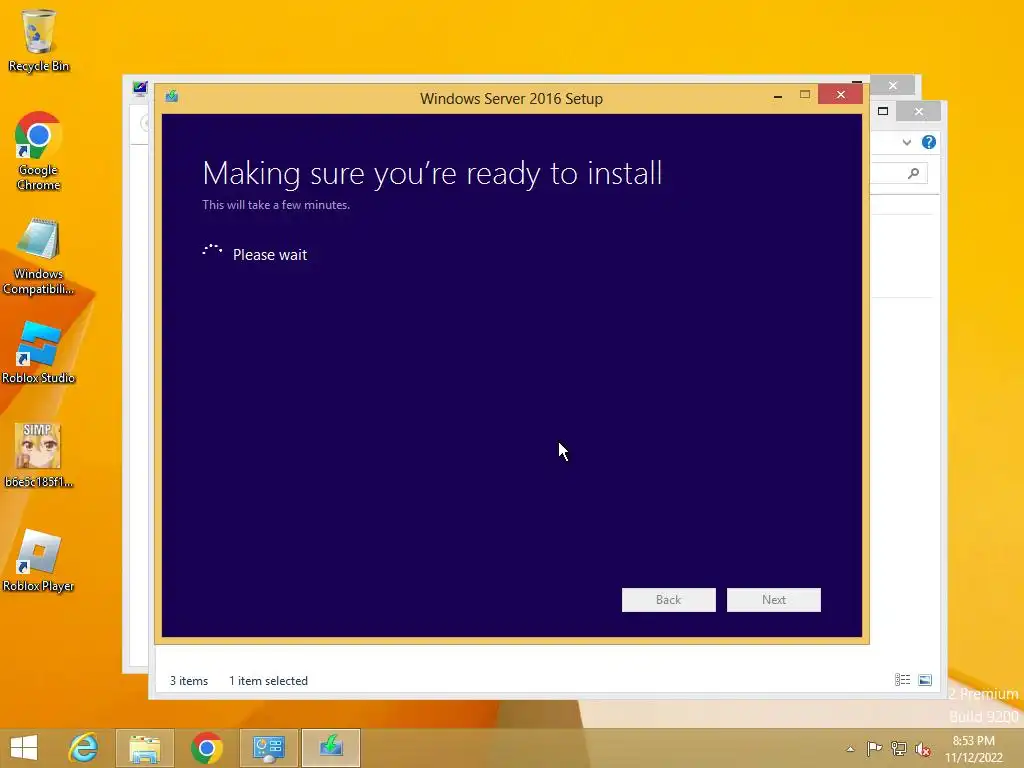Select the Google Chrome desktop shortcut

click(x=39, y=152)
